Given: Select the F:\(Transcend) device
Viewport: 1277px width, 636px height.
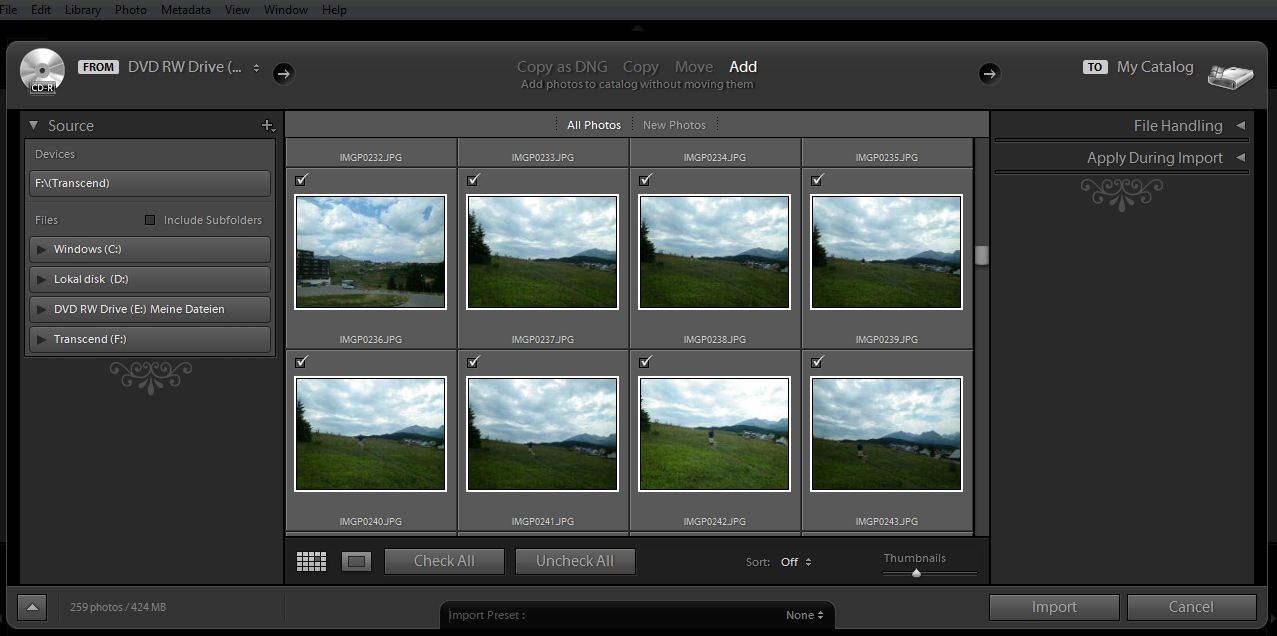Looking at the screenshot, I should [150, 183].
